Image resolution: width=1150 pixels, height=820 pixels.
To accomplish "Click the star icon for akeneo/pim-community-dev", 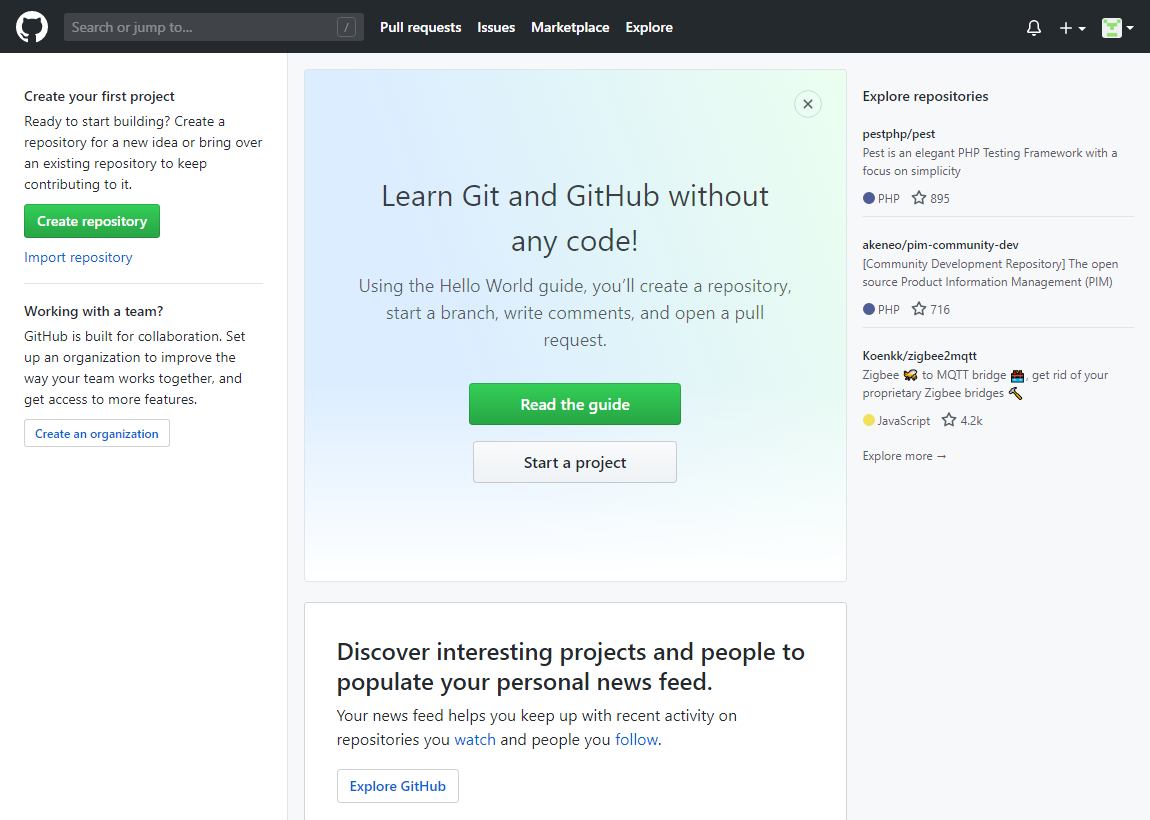I will point(919,309).
